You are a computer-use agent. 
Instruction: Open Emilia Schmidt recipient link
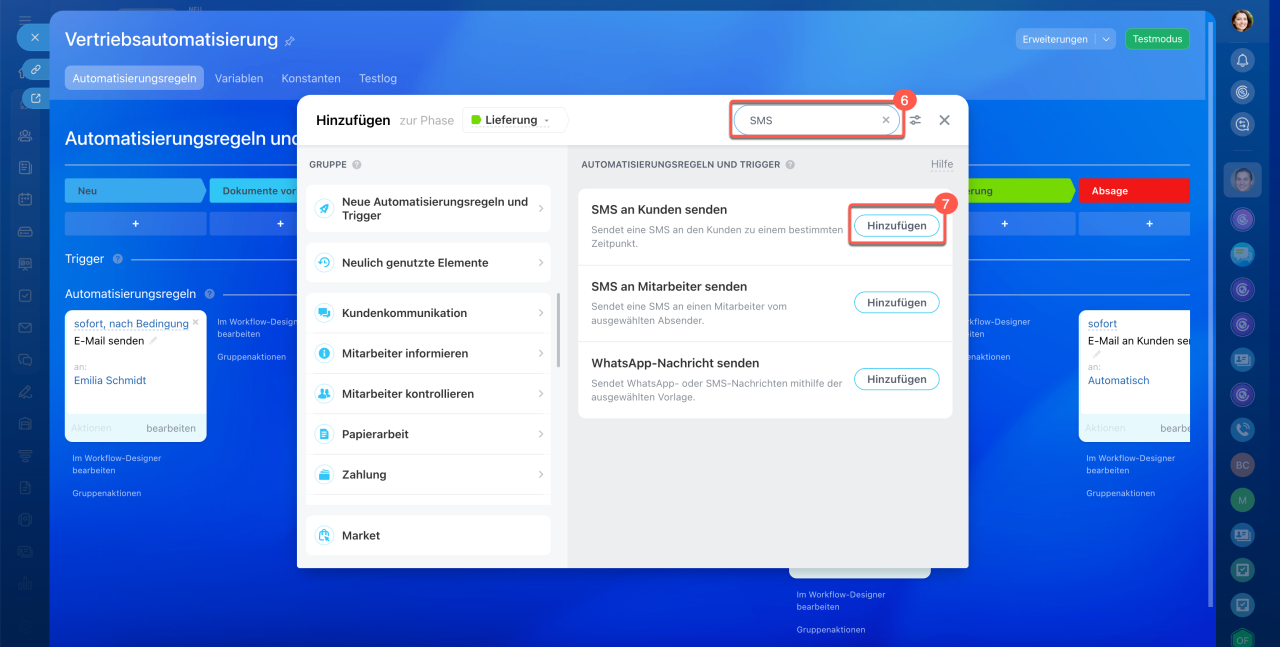coord(110,380)
